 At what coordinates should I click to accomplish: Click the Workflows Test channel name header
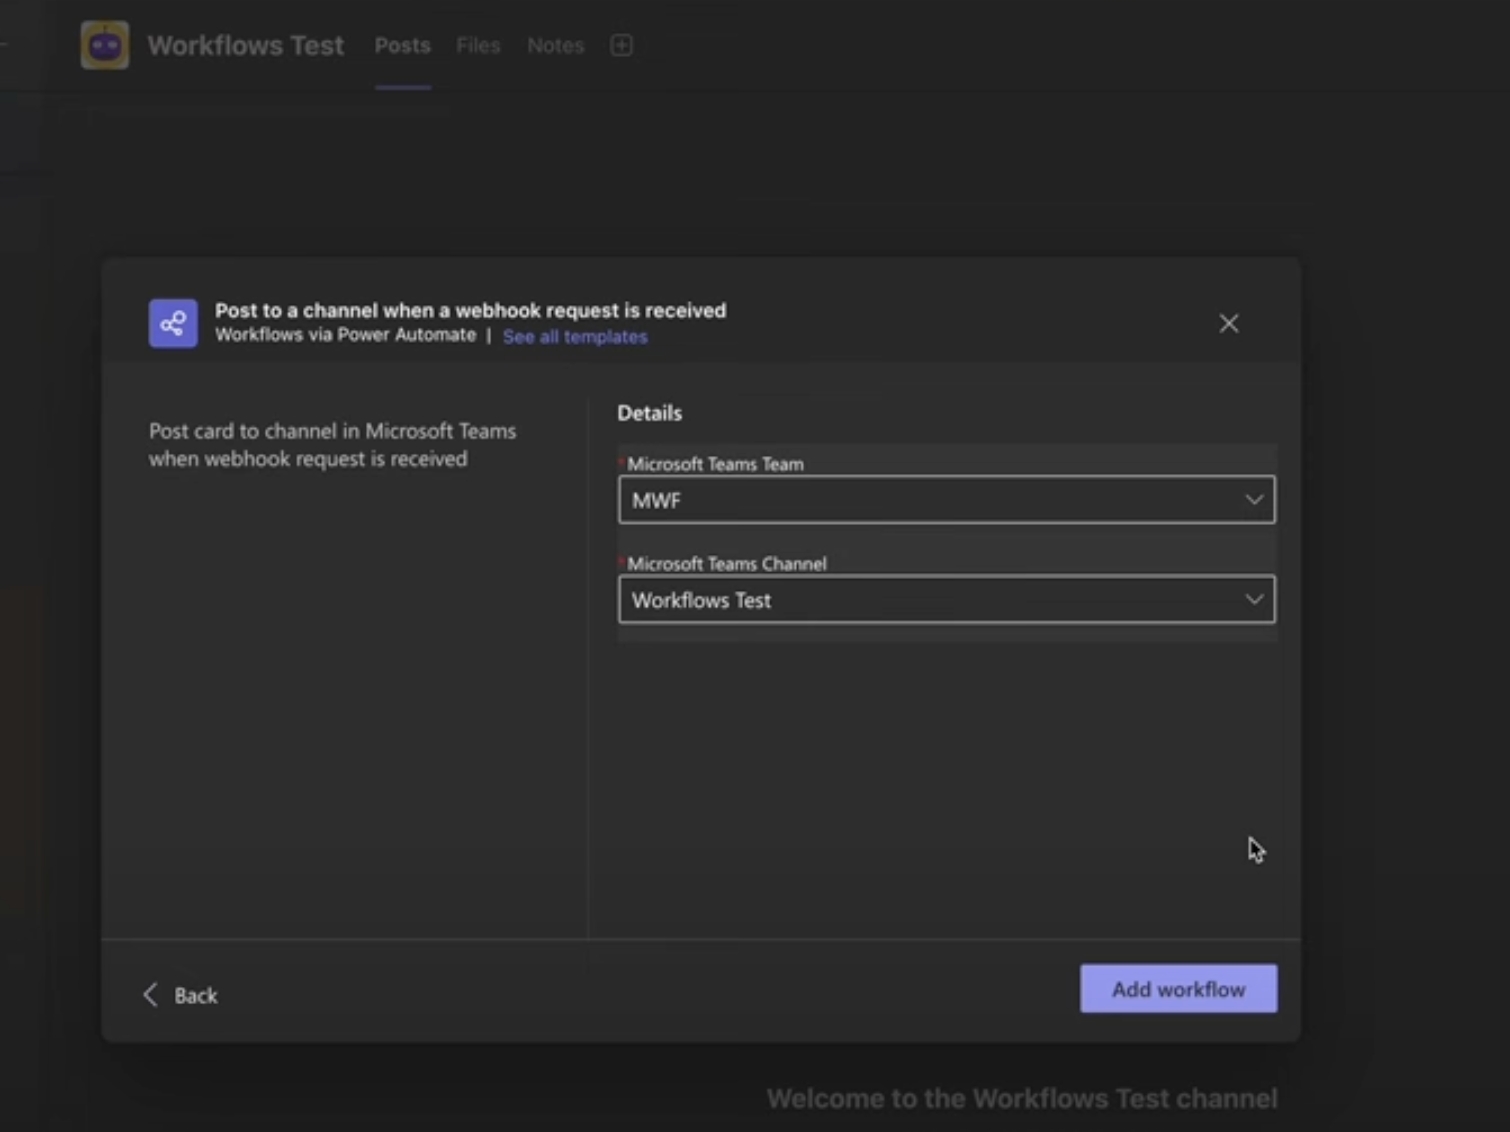point(245,46)
